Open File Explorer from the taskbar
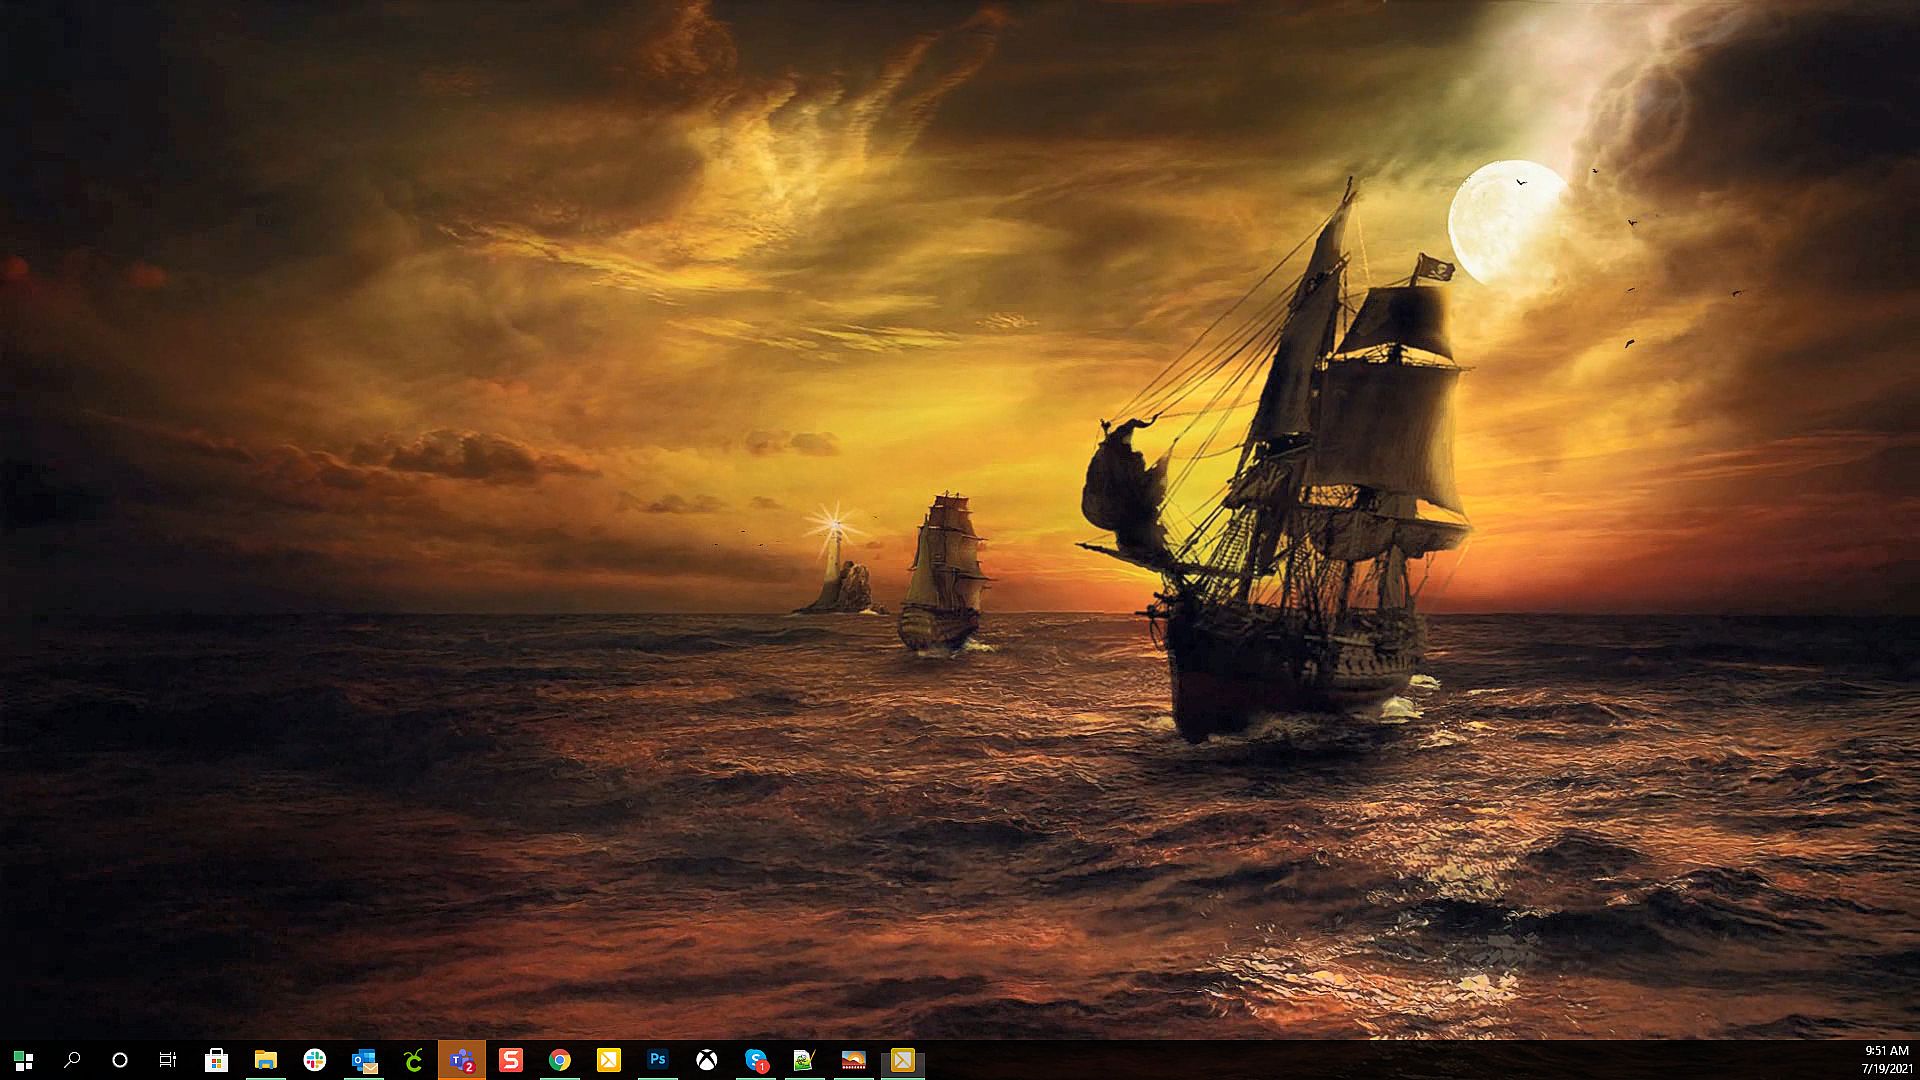The image size is (1920, 1080). coord(265,1060)
